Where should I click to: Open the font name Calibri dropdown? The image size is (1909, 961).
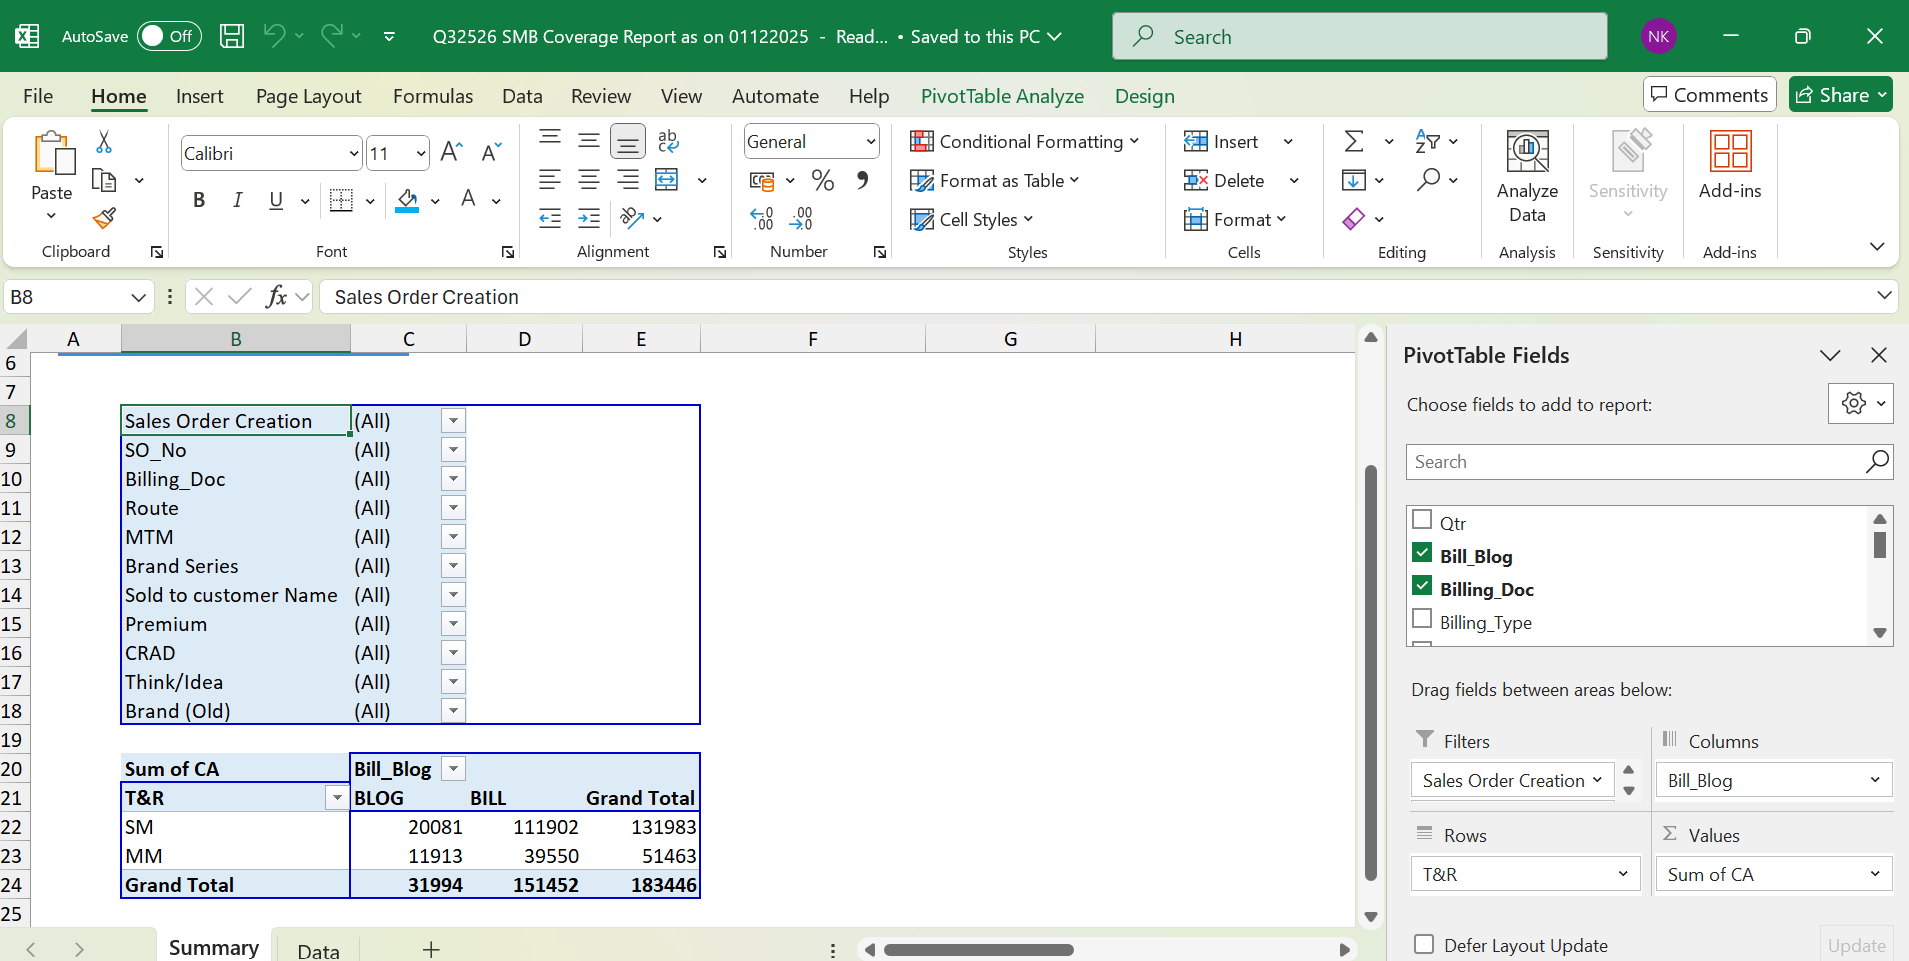coord(354,154)
